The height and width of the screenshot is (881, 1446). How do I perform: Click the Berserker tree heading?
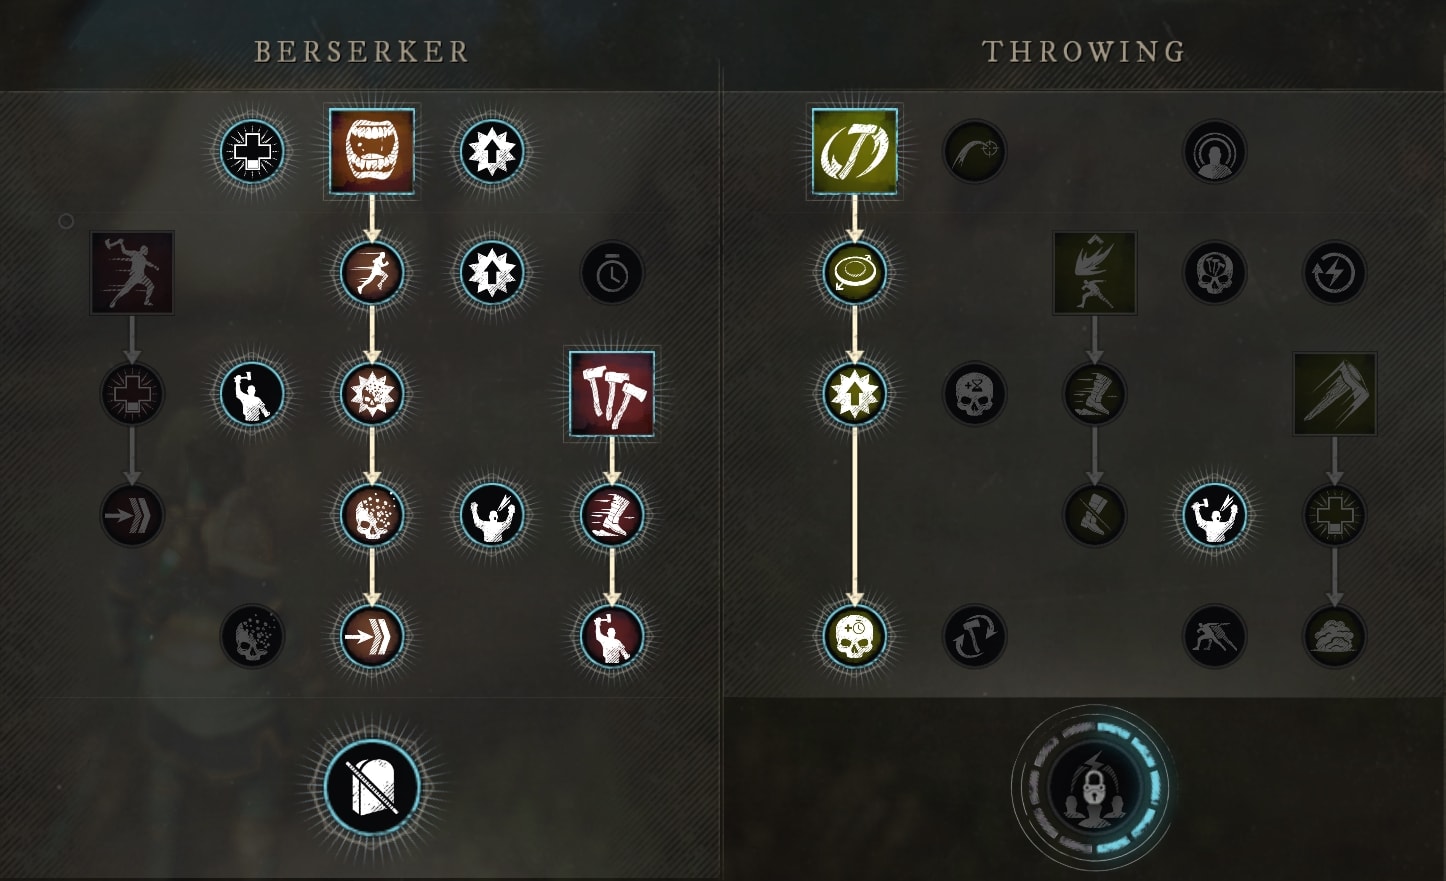[x=362, y=52]
